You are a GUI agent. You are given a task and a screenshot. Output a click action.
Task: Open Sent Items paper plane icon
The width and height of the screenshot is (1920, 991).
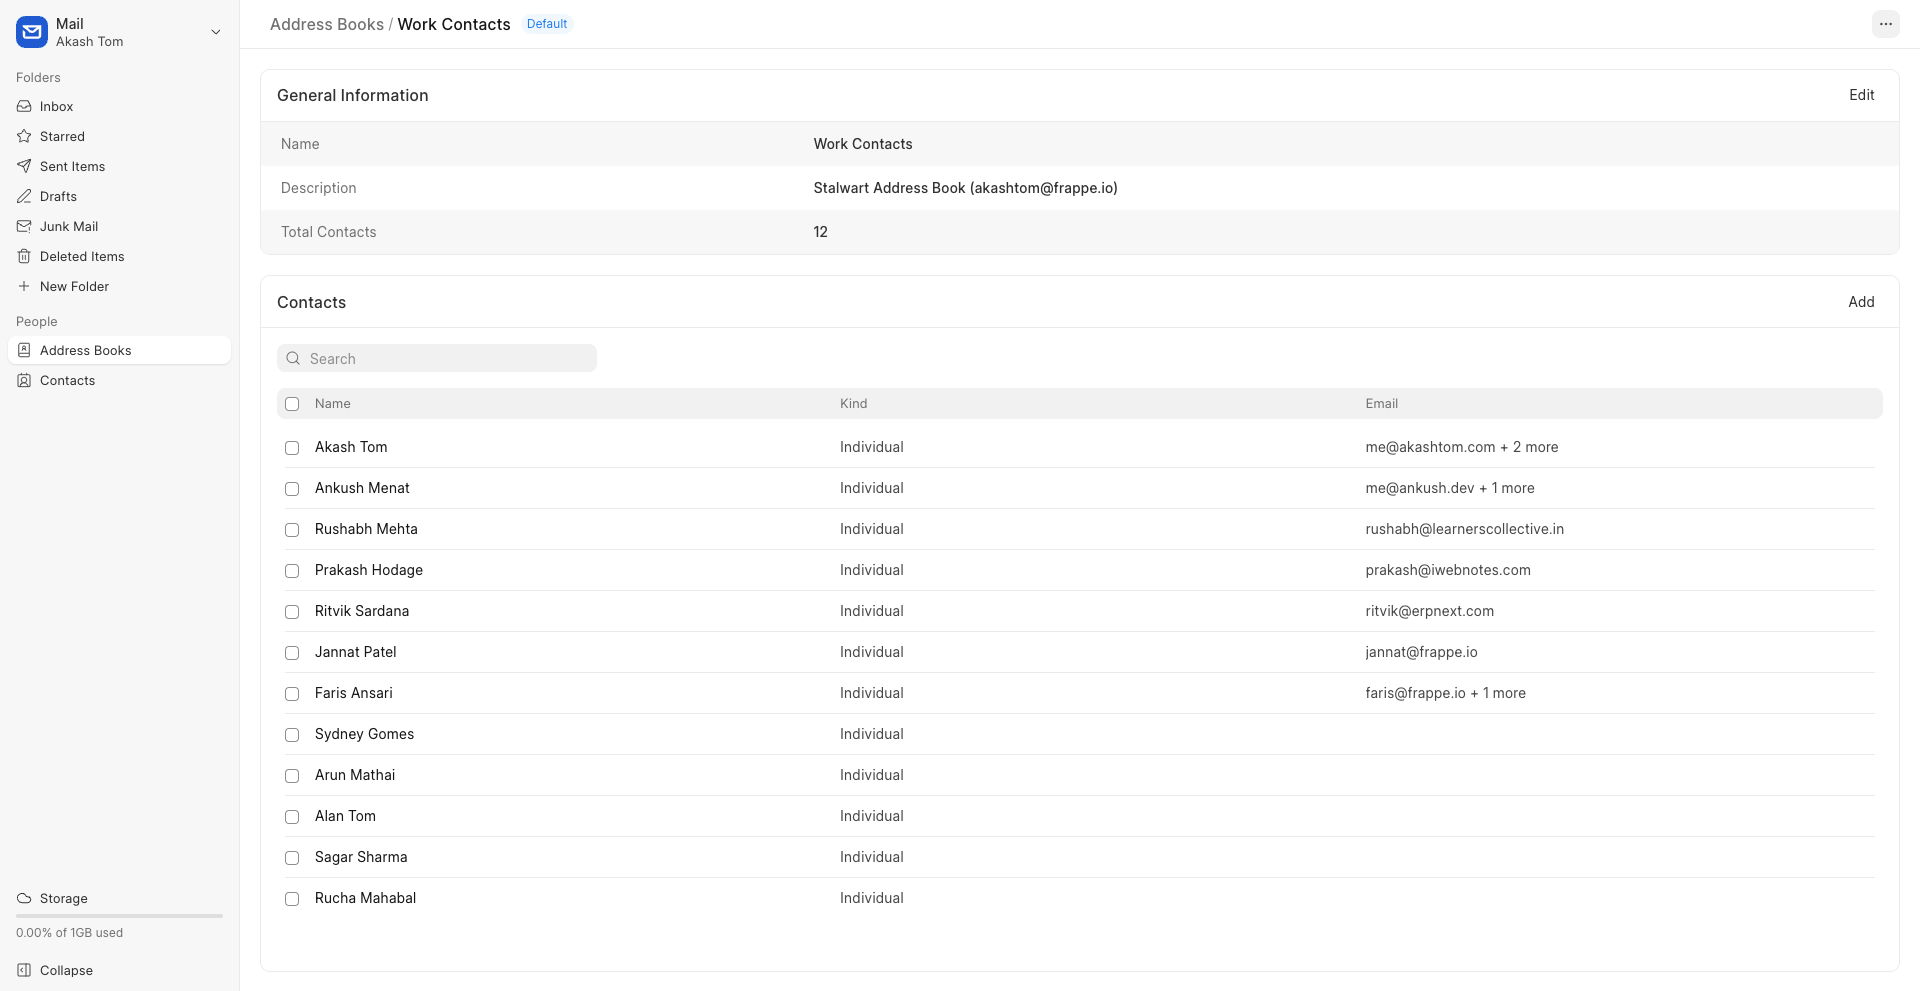pyautogui.click(x=24, y=166)
